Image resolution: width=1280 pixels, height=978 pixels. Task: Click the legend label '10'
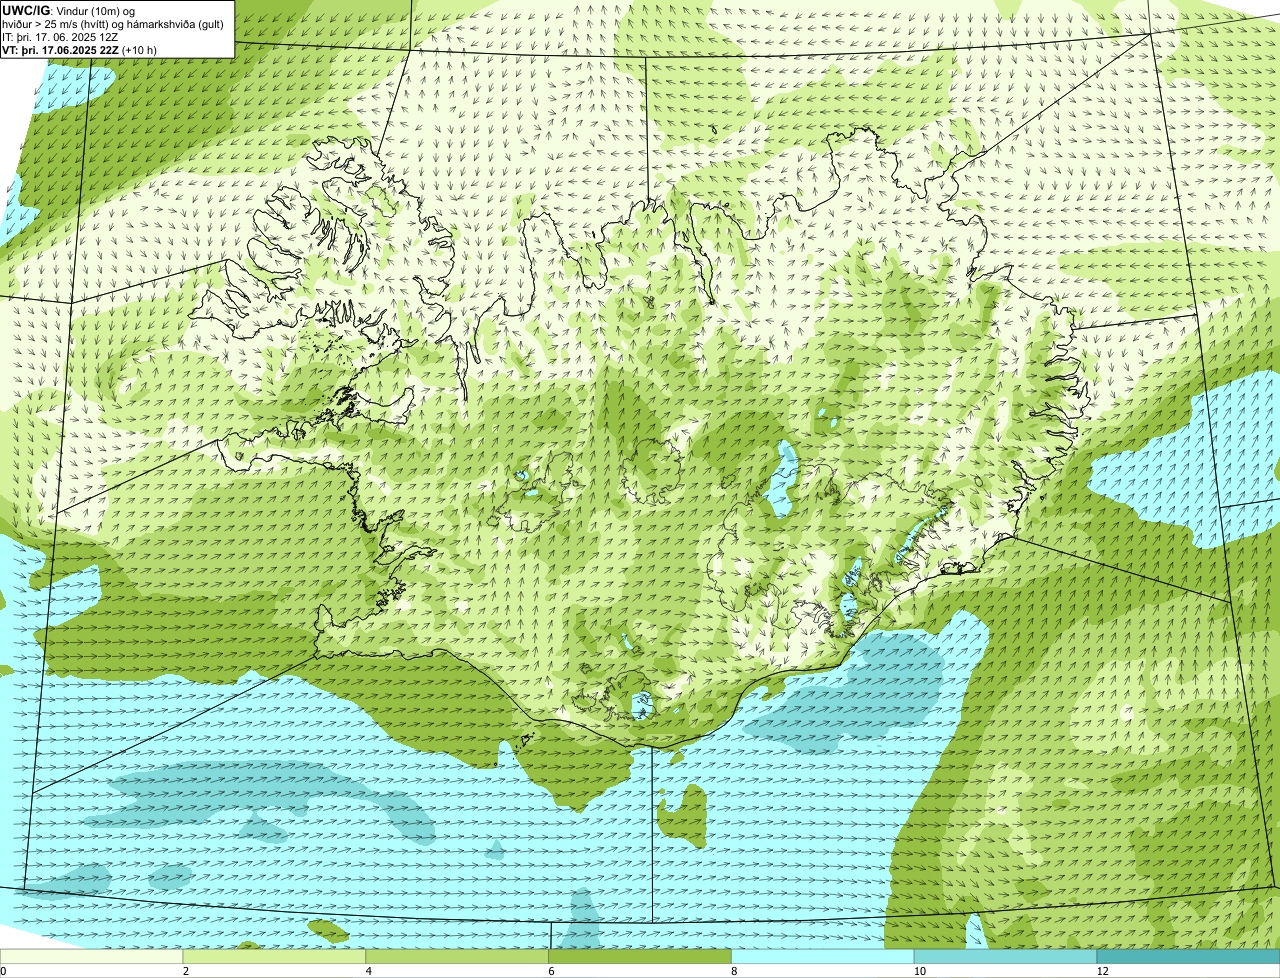[918, 971]
